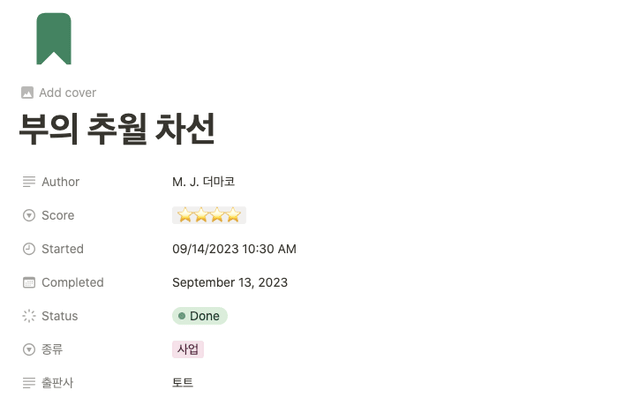640x404 pixels.
Task: Click the Completed calendar icon
Action: point(29,282)
